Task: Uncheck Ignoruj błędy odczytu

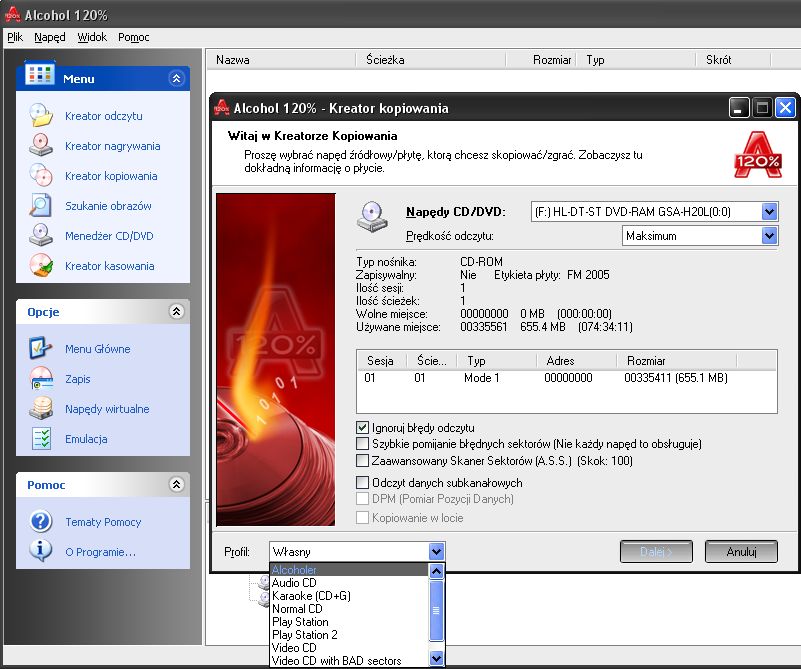Action: pyautogui.click(x=362, y=427)
